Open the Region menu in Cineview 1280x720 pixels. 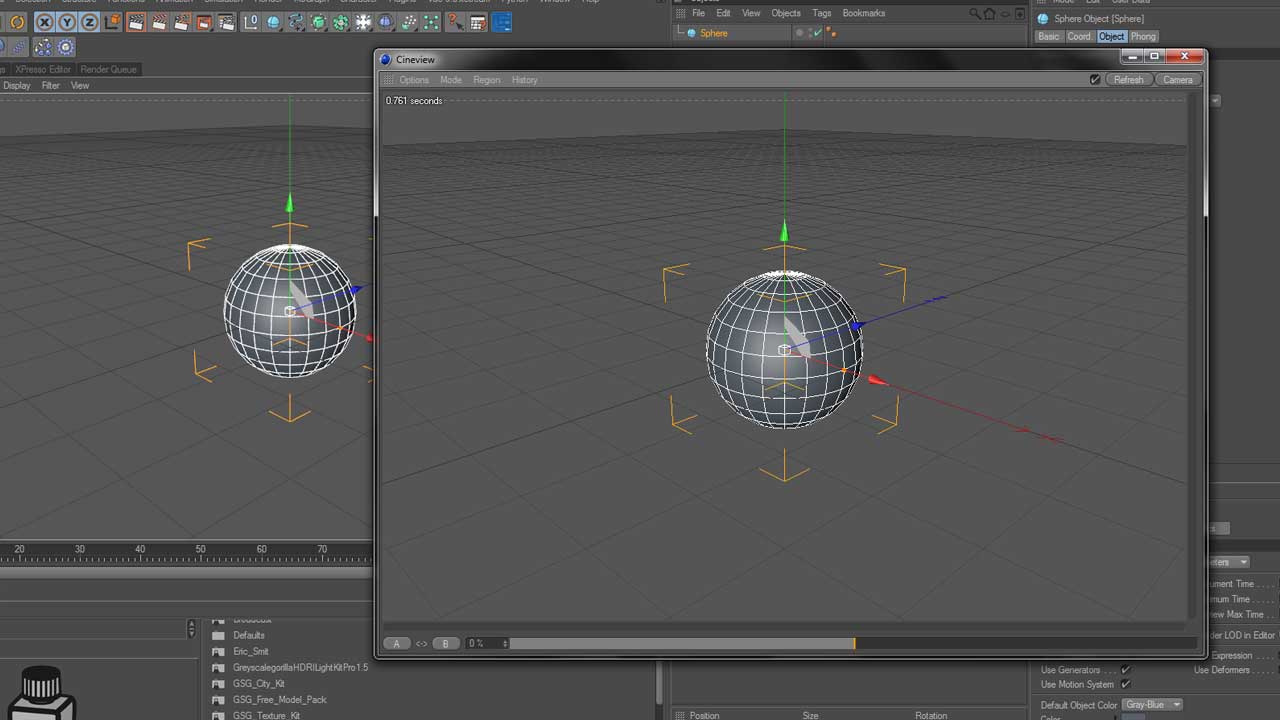(x=487, y=80)
